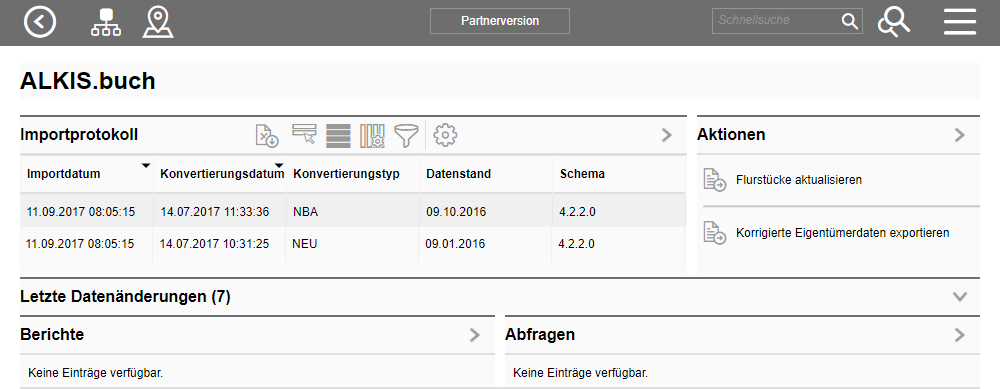Click the Berichte panel title
Viewport: 1000px width, 389px height.
52,334
